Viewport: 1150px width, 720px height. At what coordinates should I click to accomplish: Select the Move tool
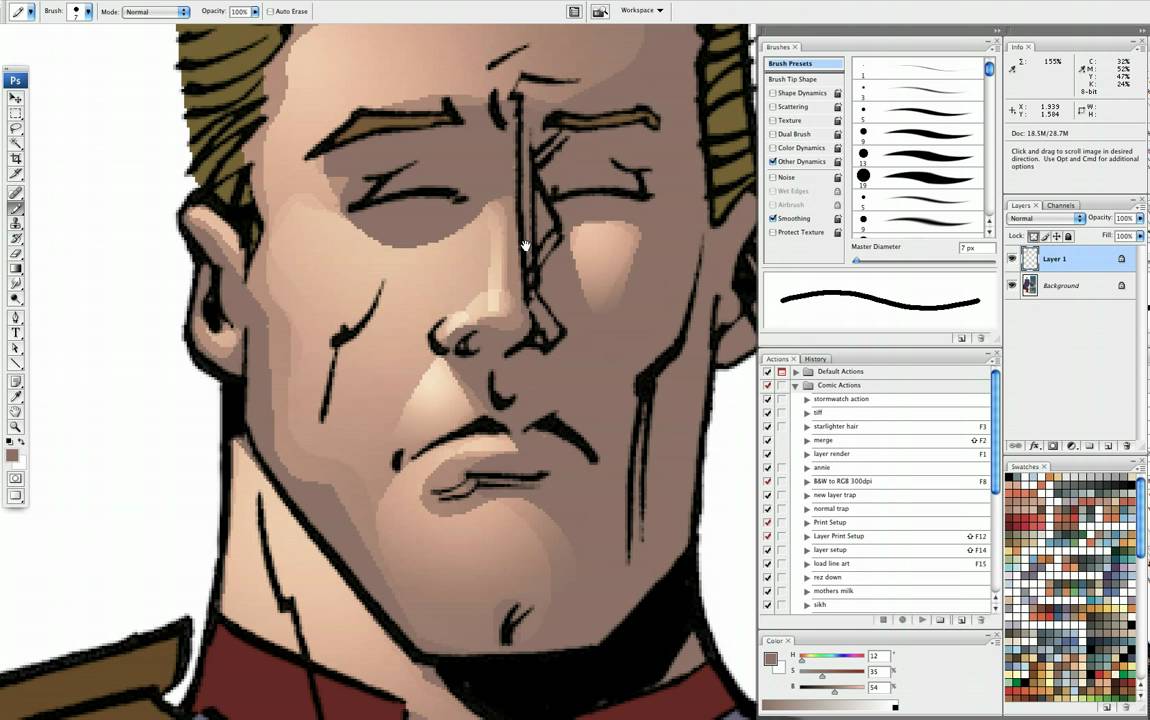point(15,98)
